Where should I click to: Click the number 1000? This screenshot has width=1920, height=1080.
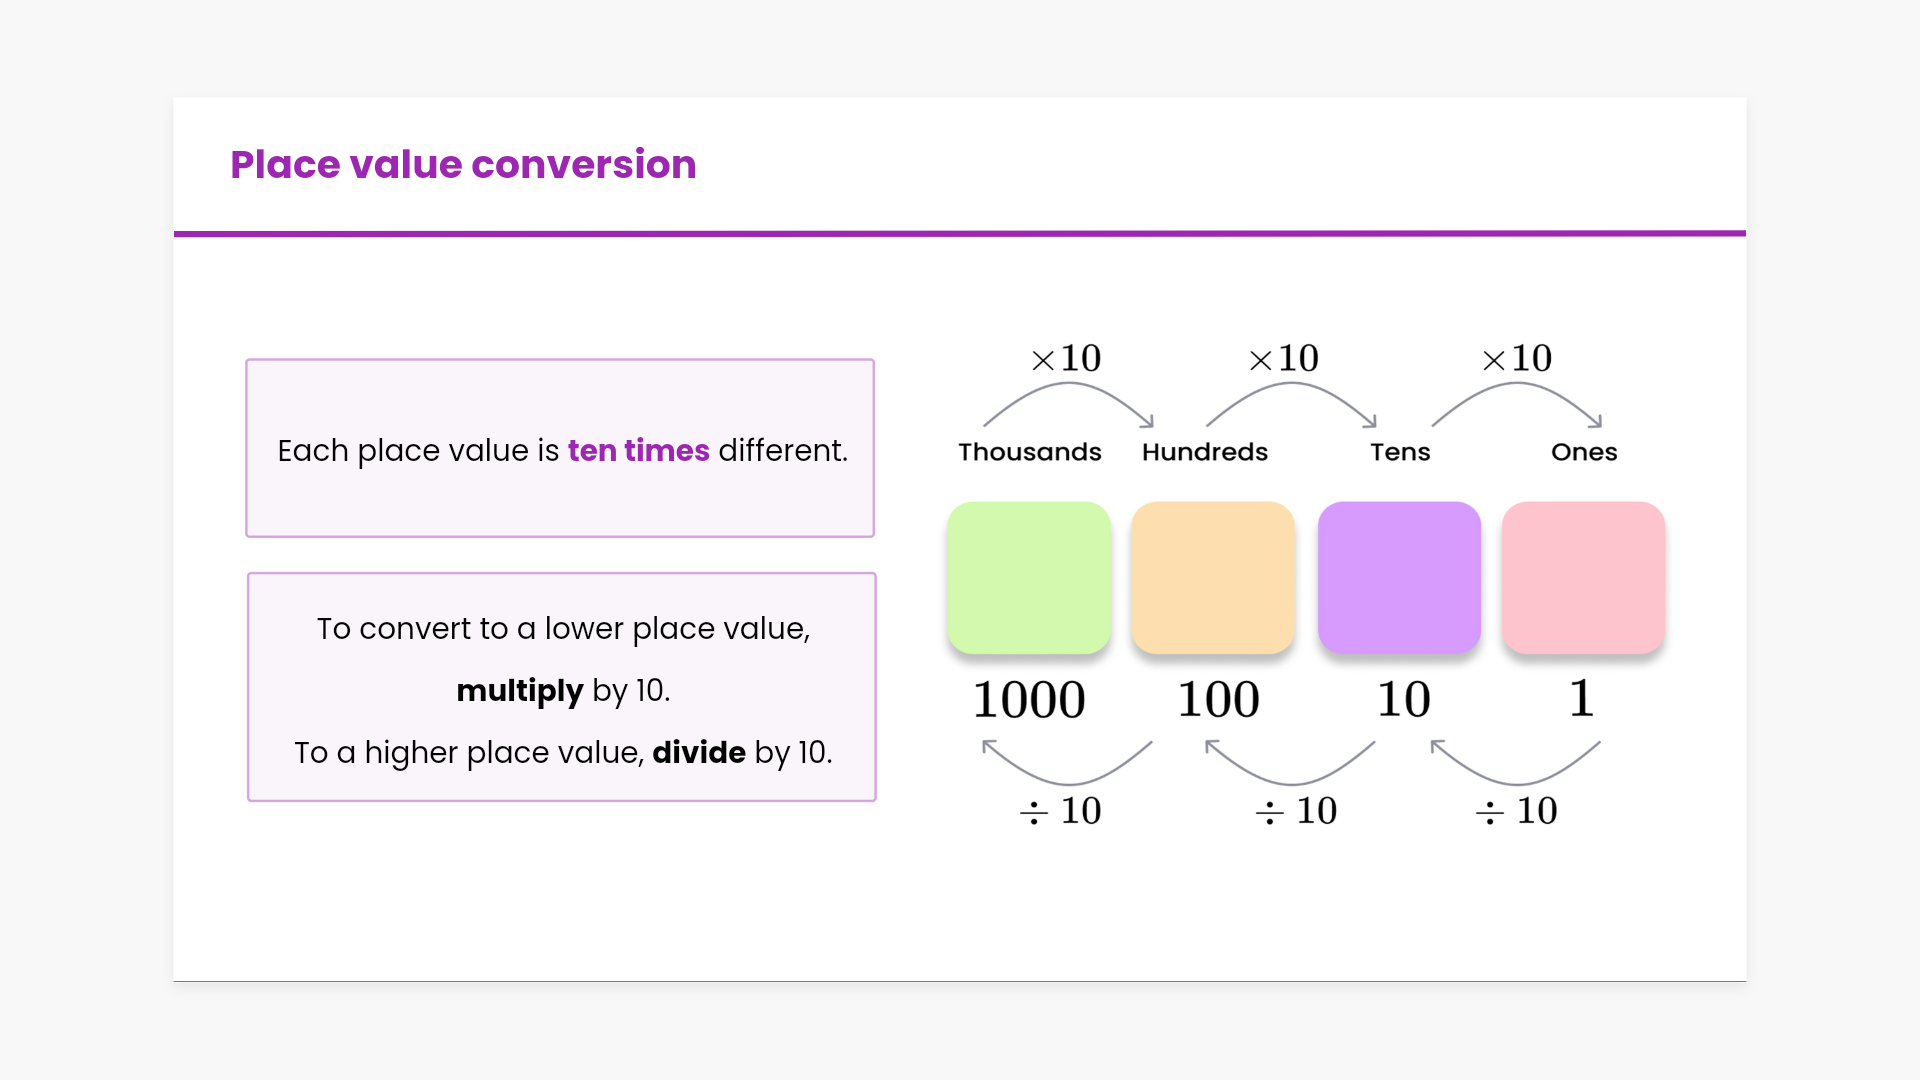[1029, 699]
